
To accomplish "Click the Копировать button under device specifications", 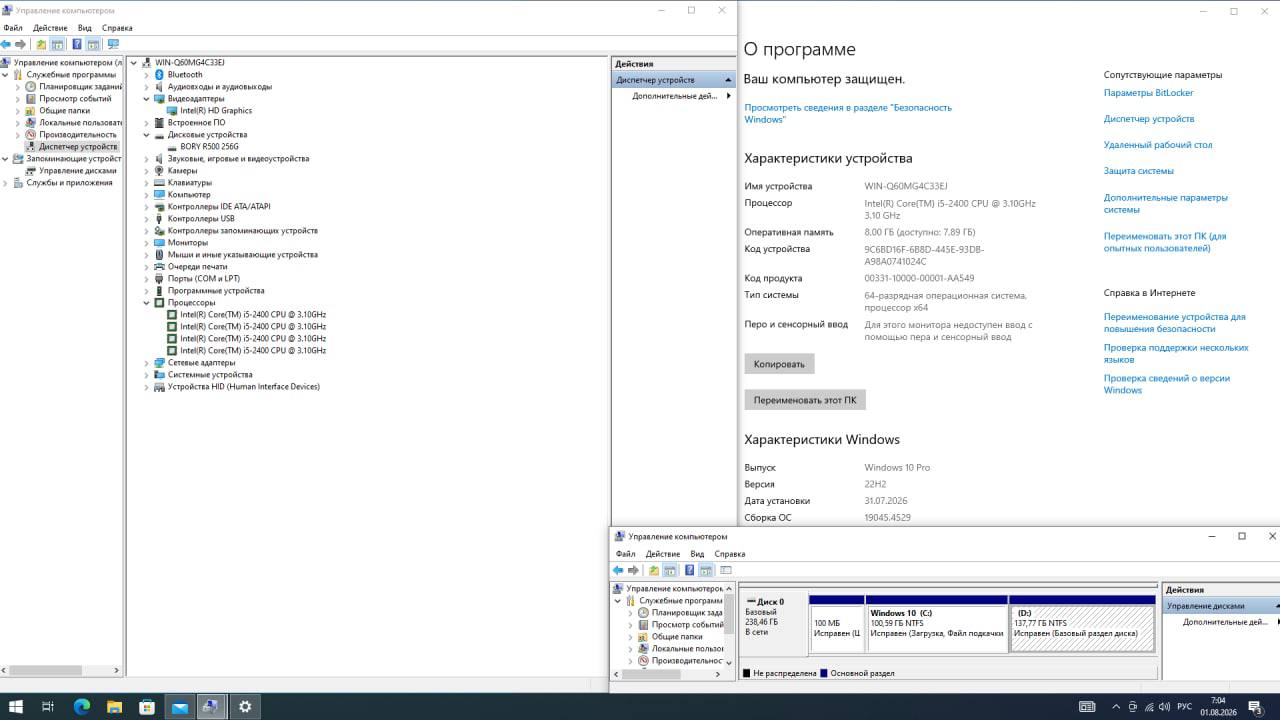I will pos(779,364).
